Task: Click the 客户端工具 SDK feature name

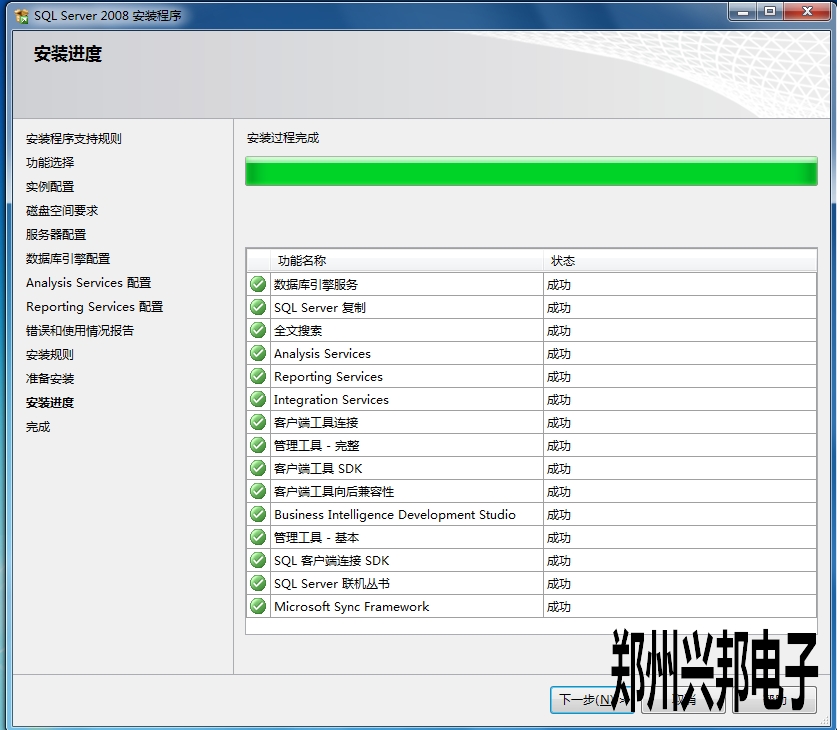Action: (x=318, y=469)
